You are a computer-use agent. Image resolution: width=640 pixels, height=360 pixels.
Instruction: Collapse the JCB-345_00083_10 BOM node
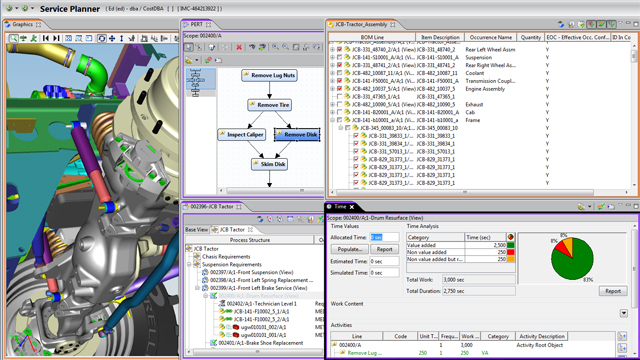tap(341, 128)
